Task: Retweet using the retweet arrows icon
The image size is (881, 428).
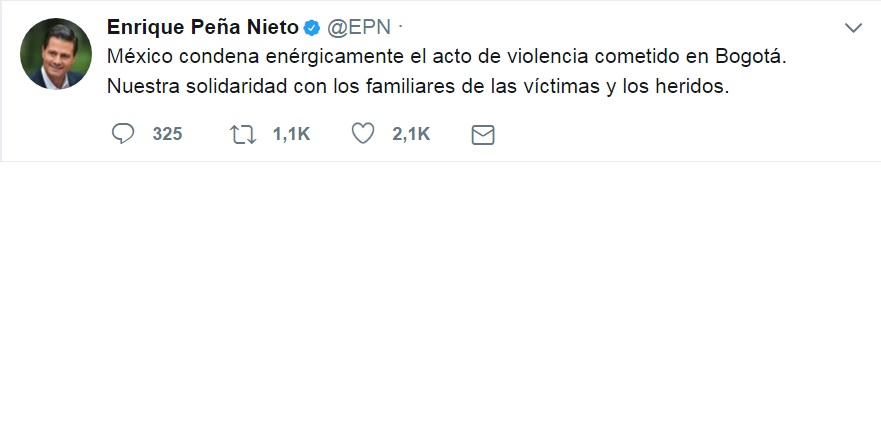Action: click(x=243, y=135)
